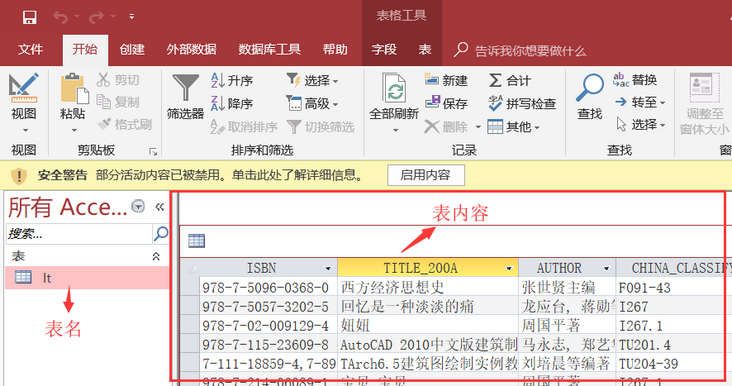The width and height of the screenshot is (732, 386).
Task: Click the Save icon in quick access toolbar
Action: 29,18
